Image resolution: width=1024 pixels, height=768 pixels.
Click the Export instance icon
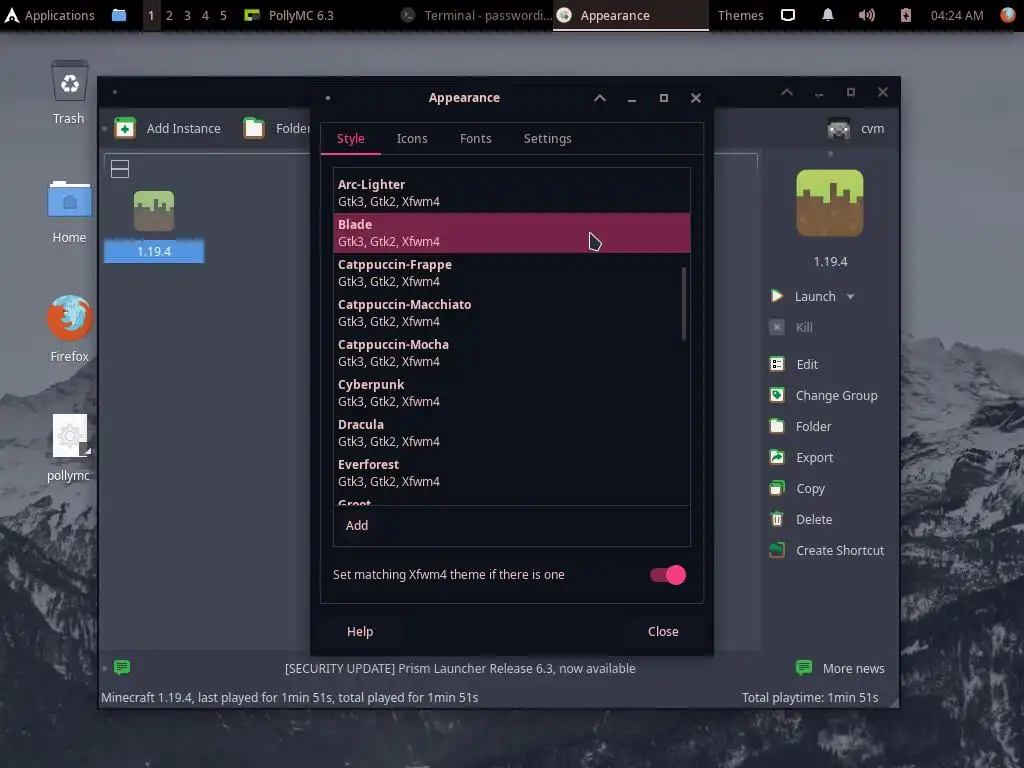click(x=776, y=457)
